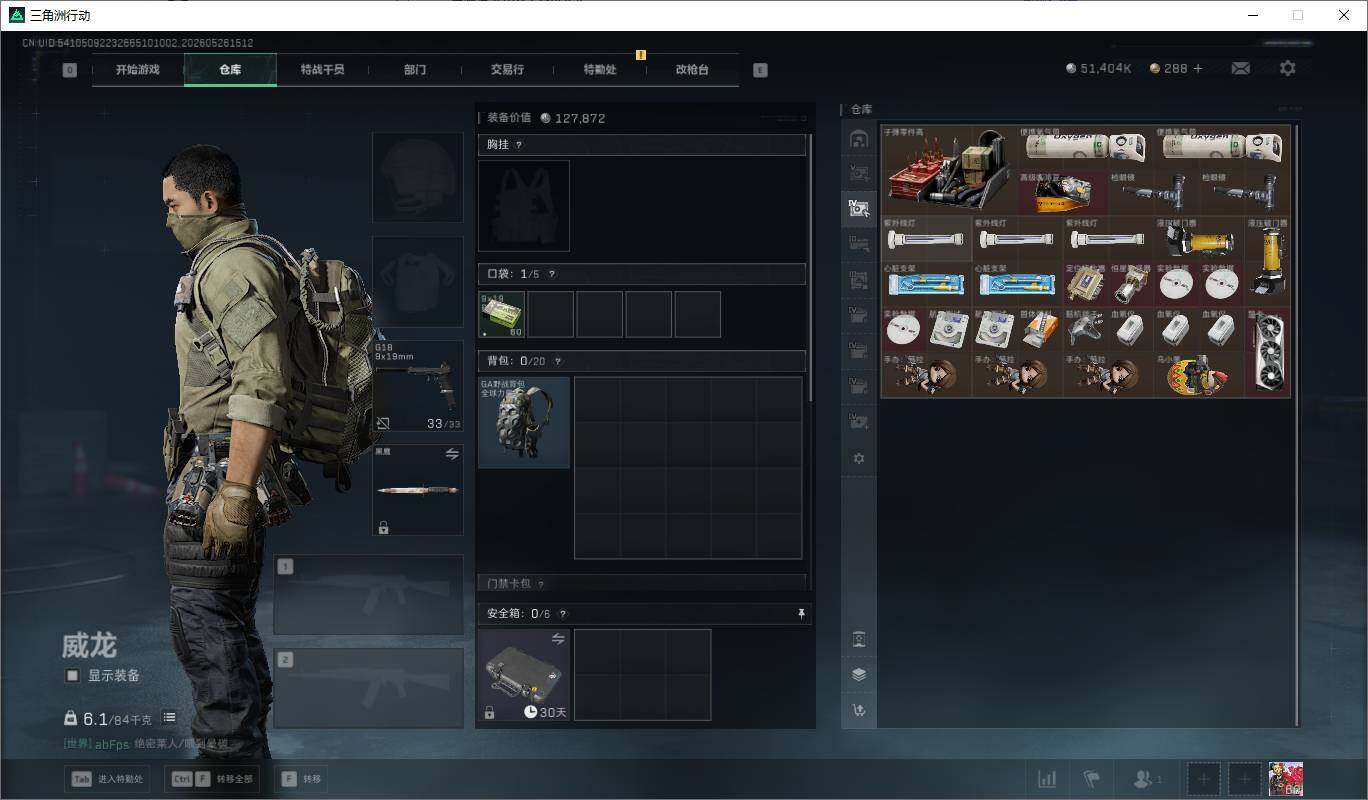Select the 9x19 ammo stack in pockets
This screenshot has height=800, width=1368.
tap(501, 314)
